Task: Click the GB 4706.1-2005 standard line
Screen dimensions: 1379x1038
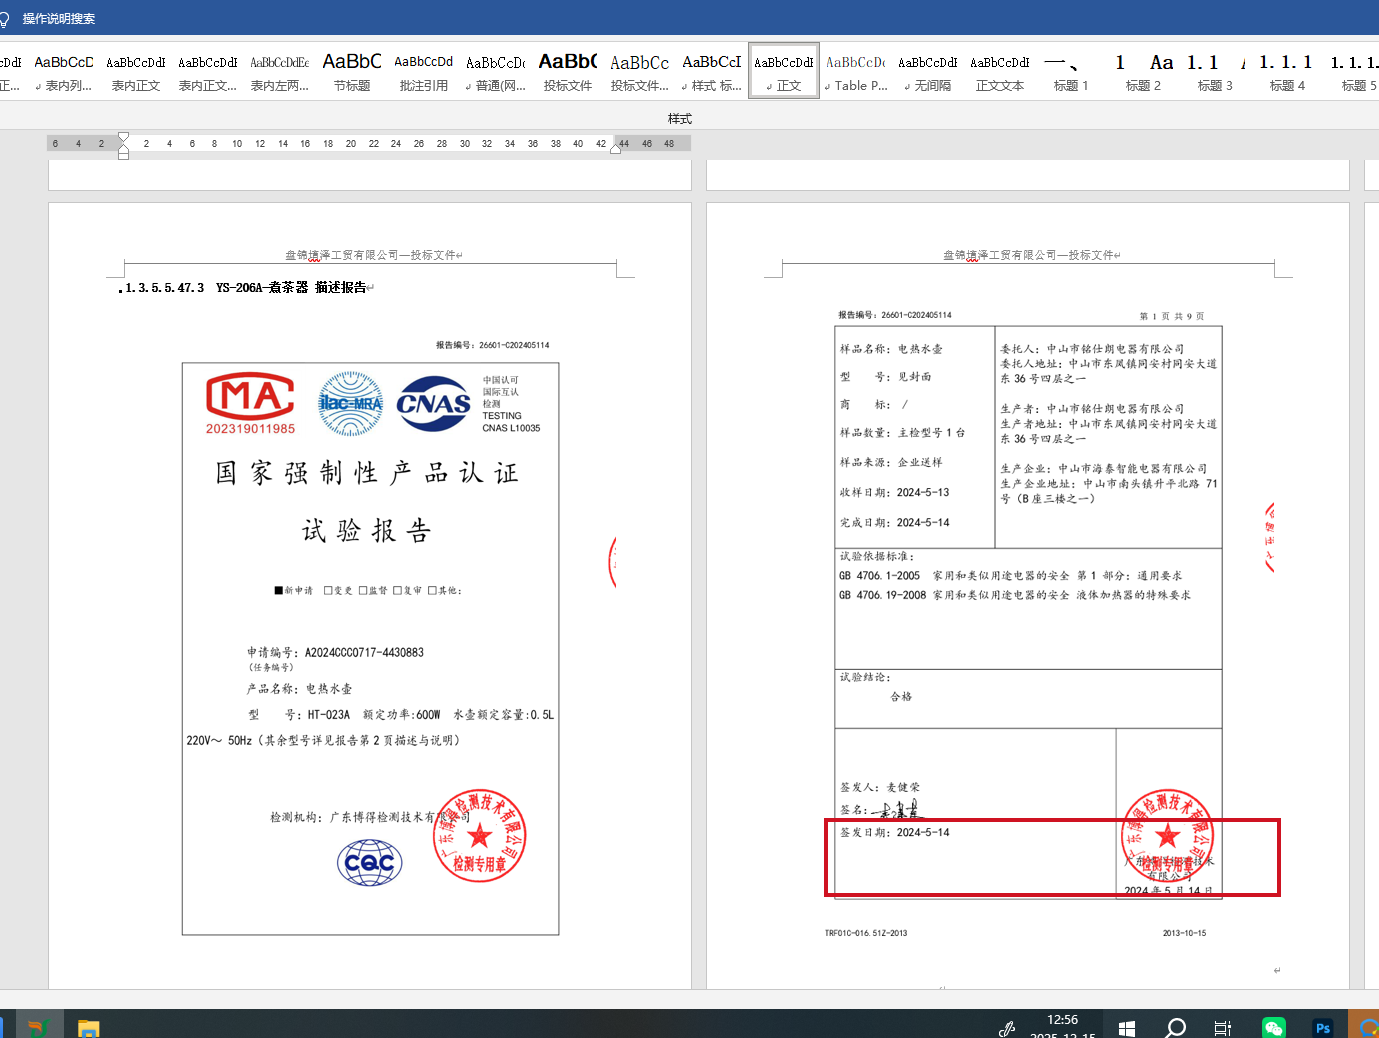Action: (x=1010, y=576)
